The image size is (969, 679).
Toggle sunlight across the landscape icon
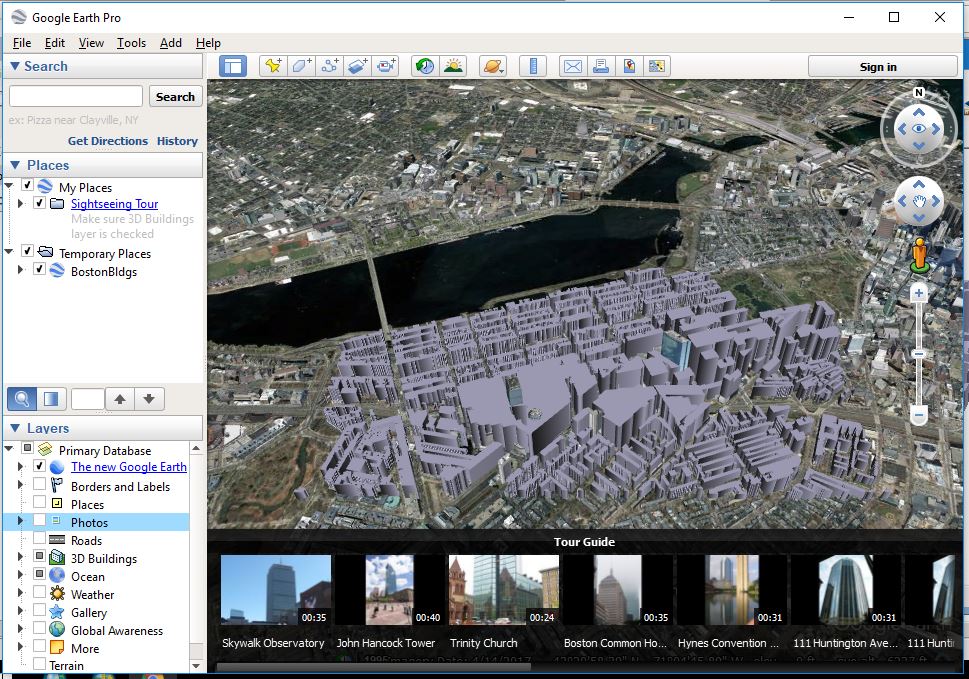[x=453, y=66]
